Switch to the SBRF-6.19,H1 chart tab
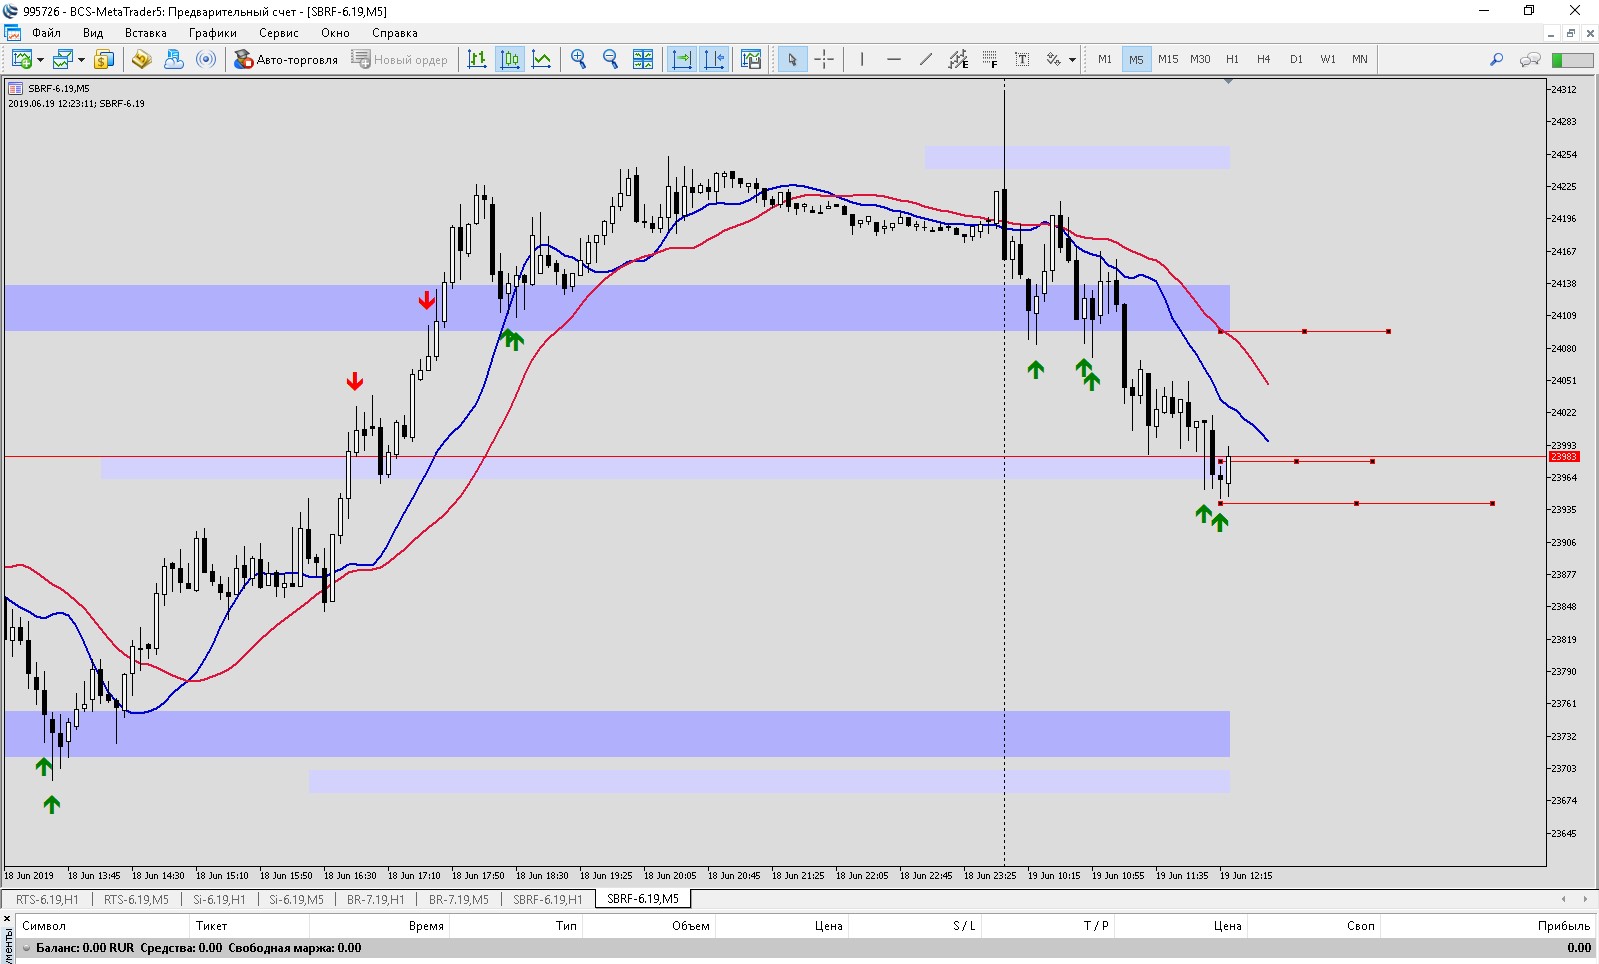Screen dimensions: 1599x964 click(548, 899)
